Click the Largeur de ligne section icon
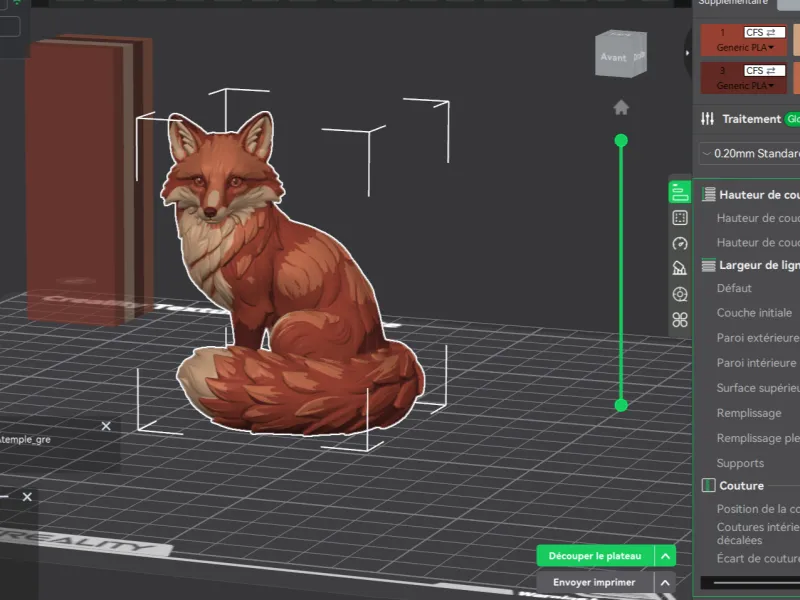 point(709,265)
